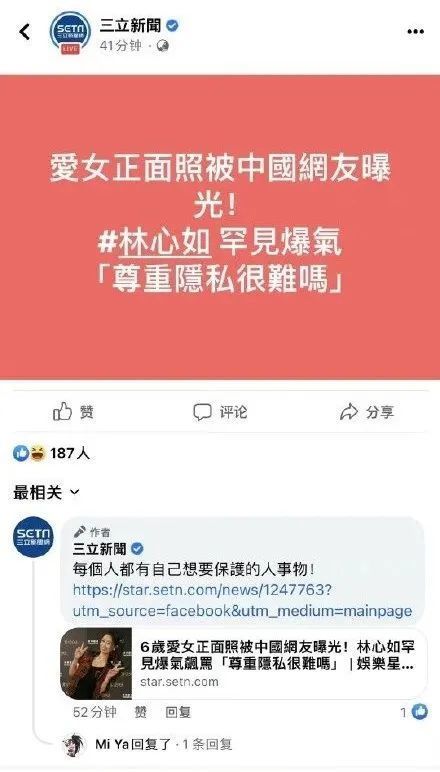Viewport: 440px width, 772px height.
Task: Tap the back arrow icon
Action: [x=25, y=32]
